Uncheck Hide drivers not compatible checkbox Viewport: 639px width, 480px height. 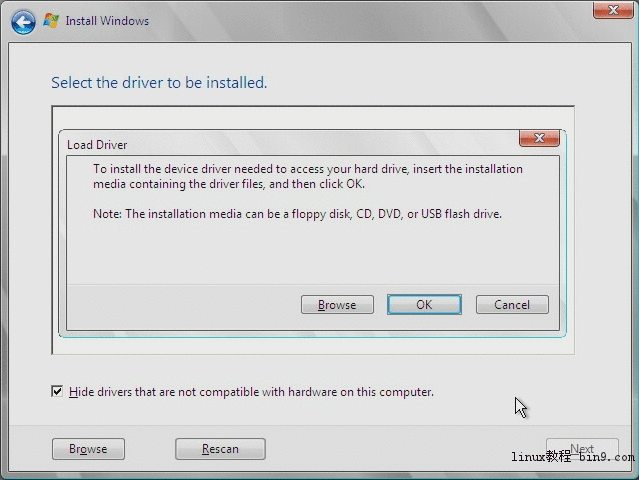tap(57, 392)
